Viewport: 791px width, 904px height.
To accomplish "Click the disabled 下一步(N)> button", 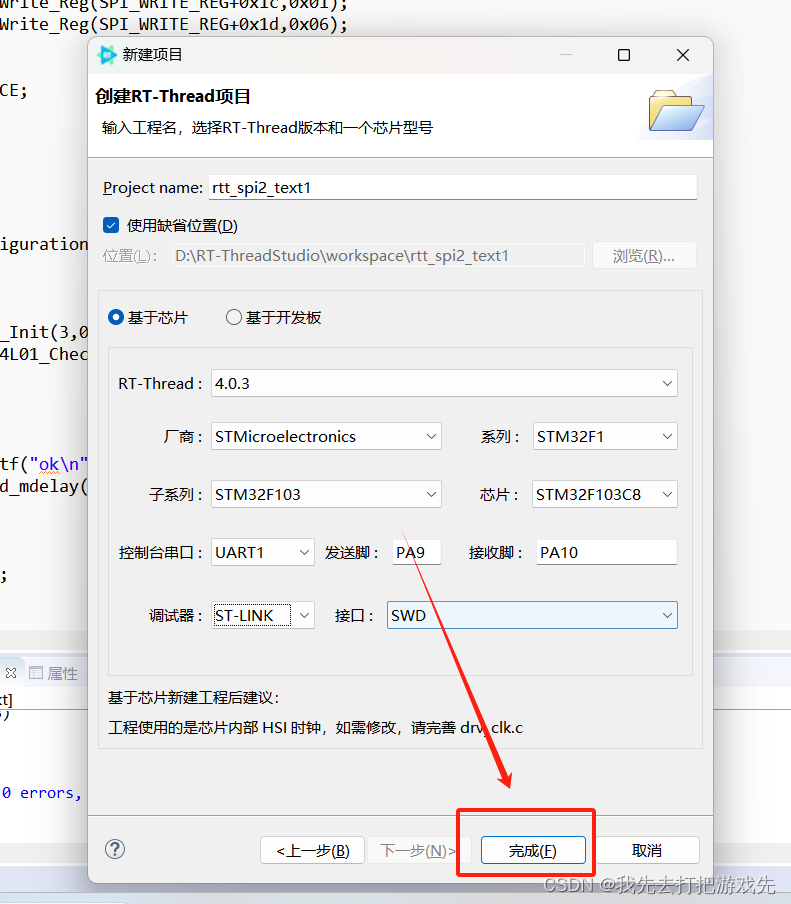I will pyautogui.click(x=419, y=850).
